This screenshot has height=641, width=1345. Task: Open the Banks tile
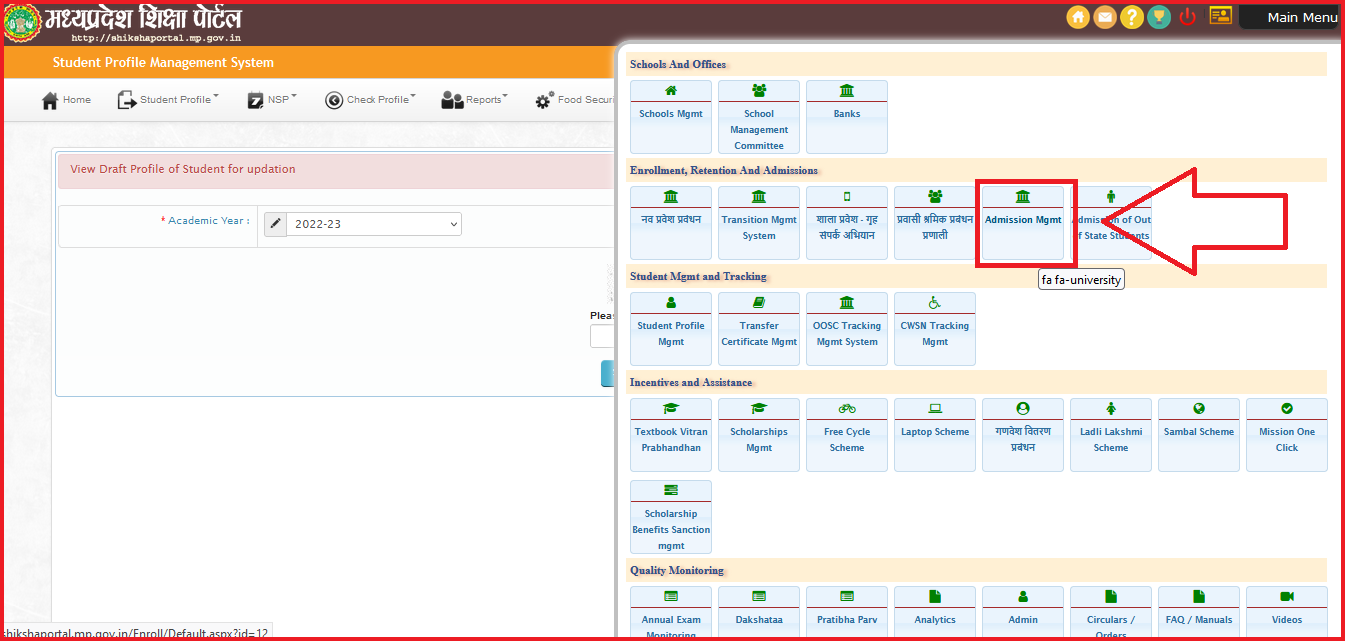pyautogui.click(x=847, y=116)
